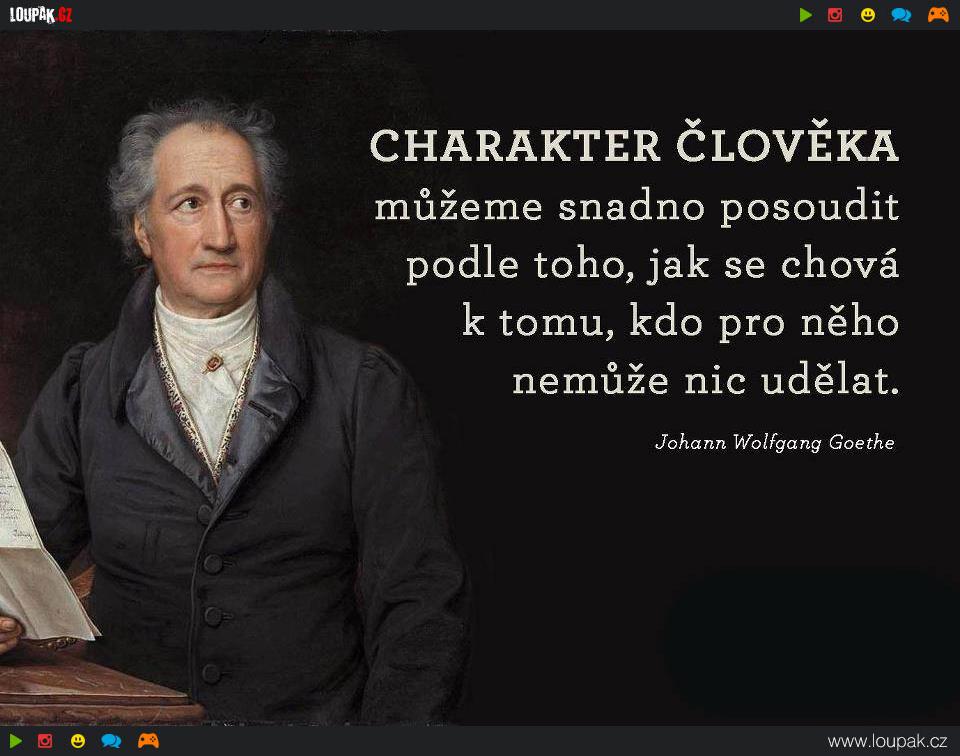Select the yellow smiley icon in top bar
Viewport: 960px width, 756px height.
pyautogui.click(x=868, y=15)
